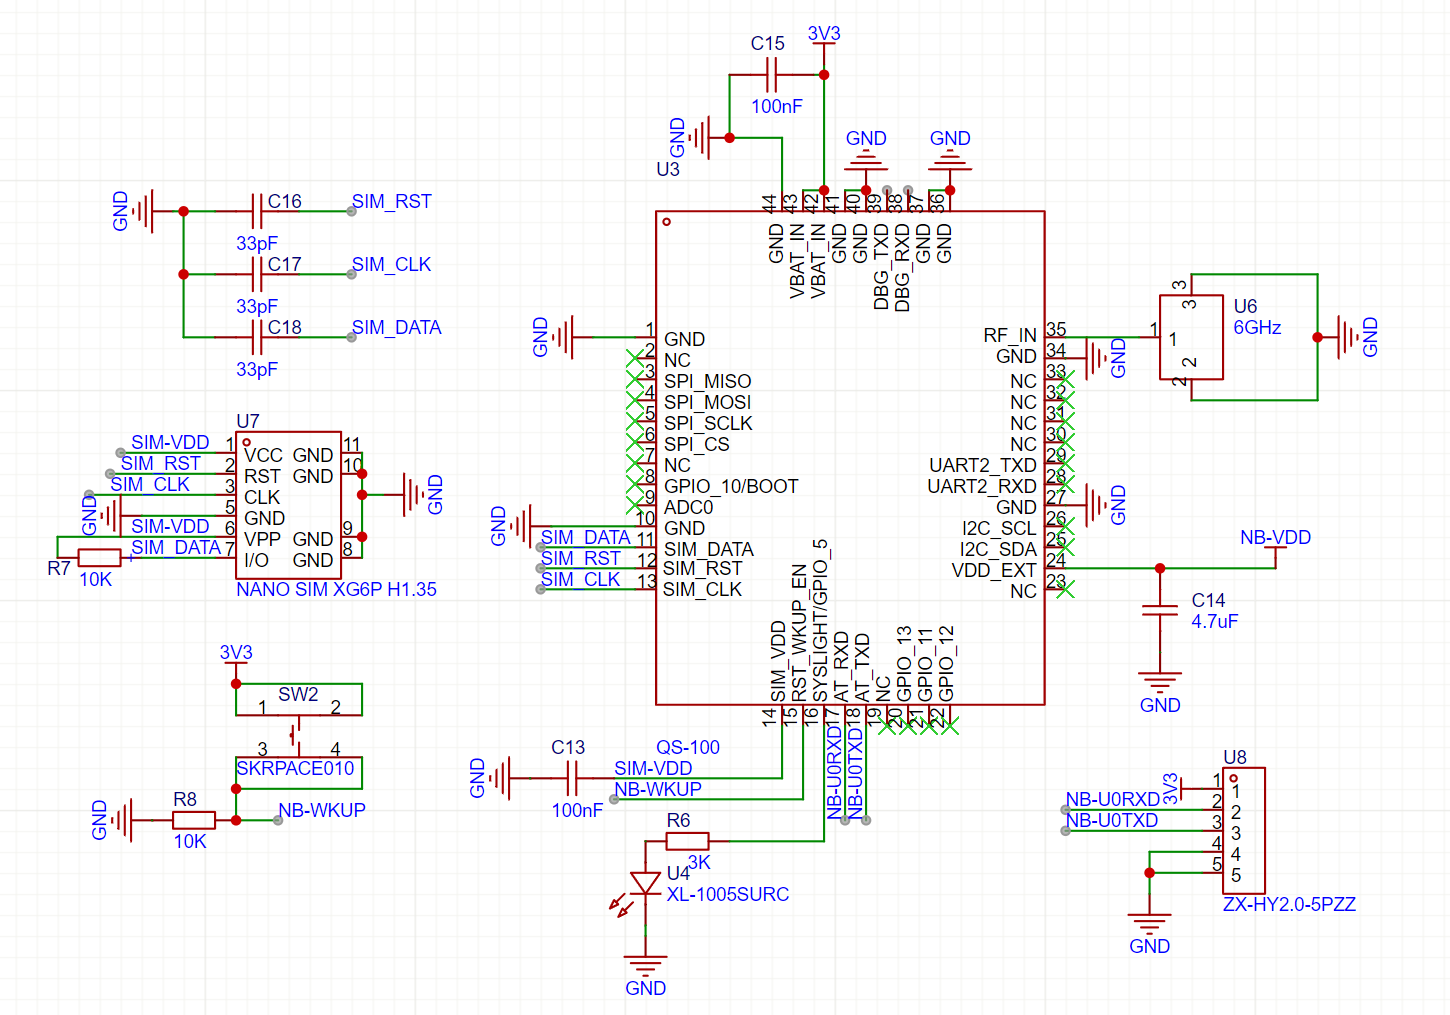Select the R7 resistor symbol

[100, 558]
